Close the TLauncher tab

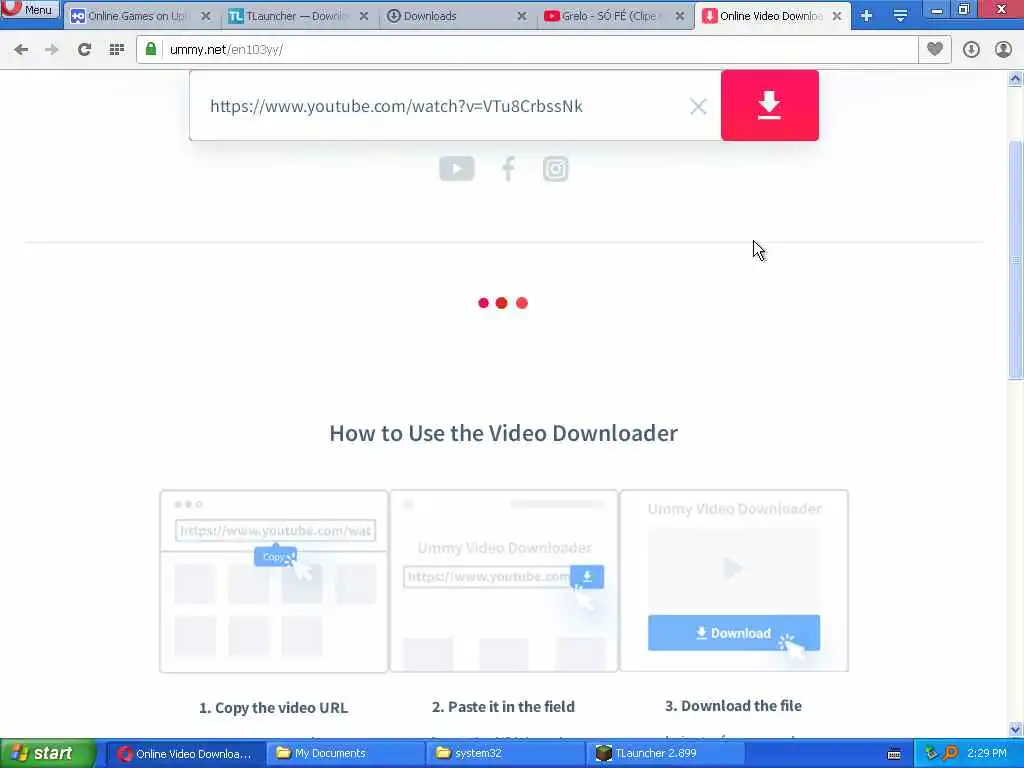364,16
